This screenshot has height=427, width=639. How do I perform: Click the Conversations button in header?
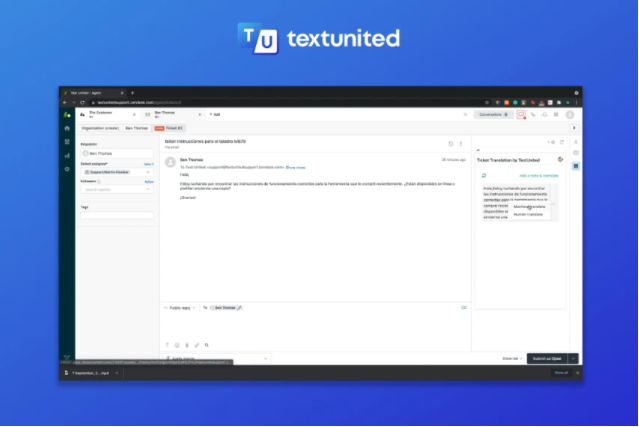click(x=493, y=115)
